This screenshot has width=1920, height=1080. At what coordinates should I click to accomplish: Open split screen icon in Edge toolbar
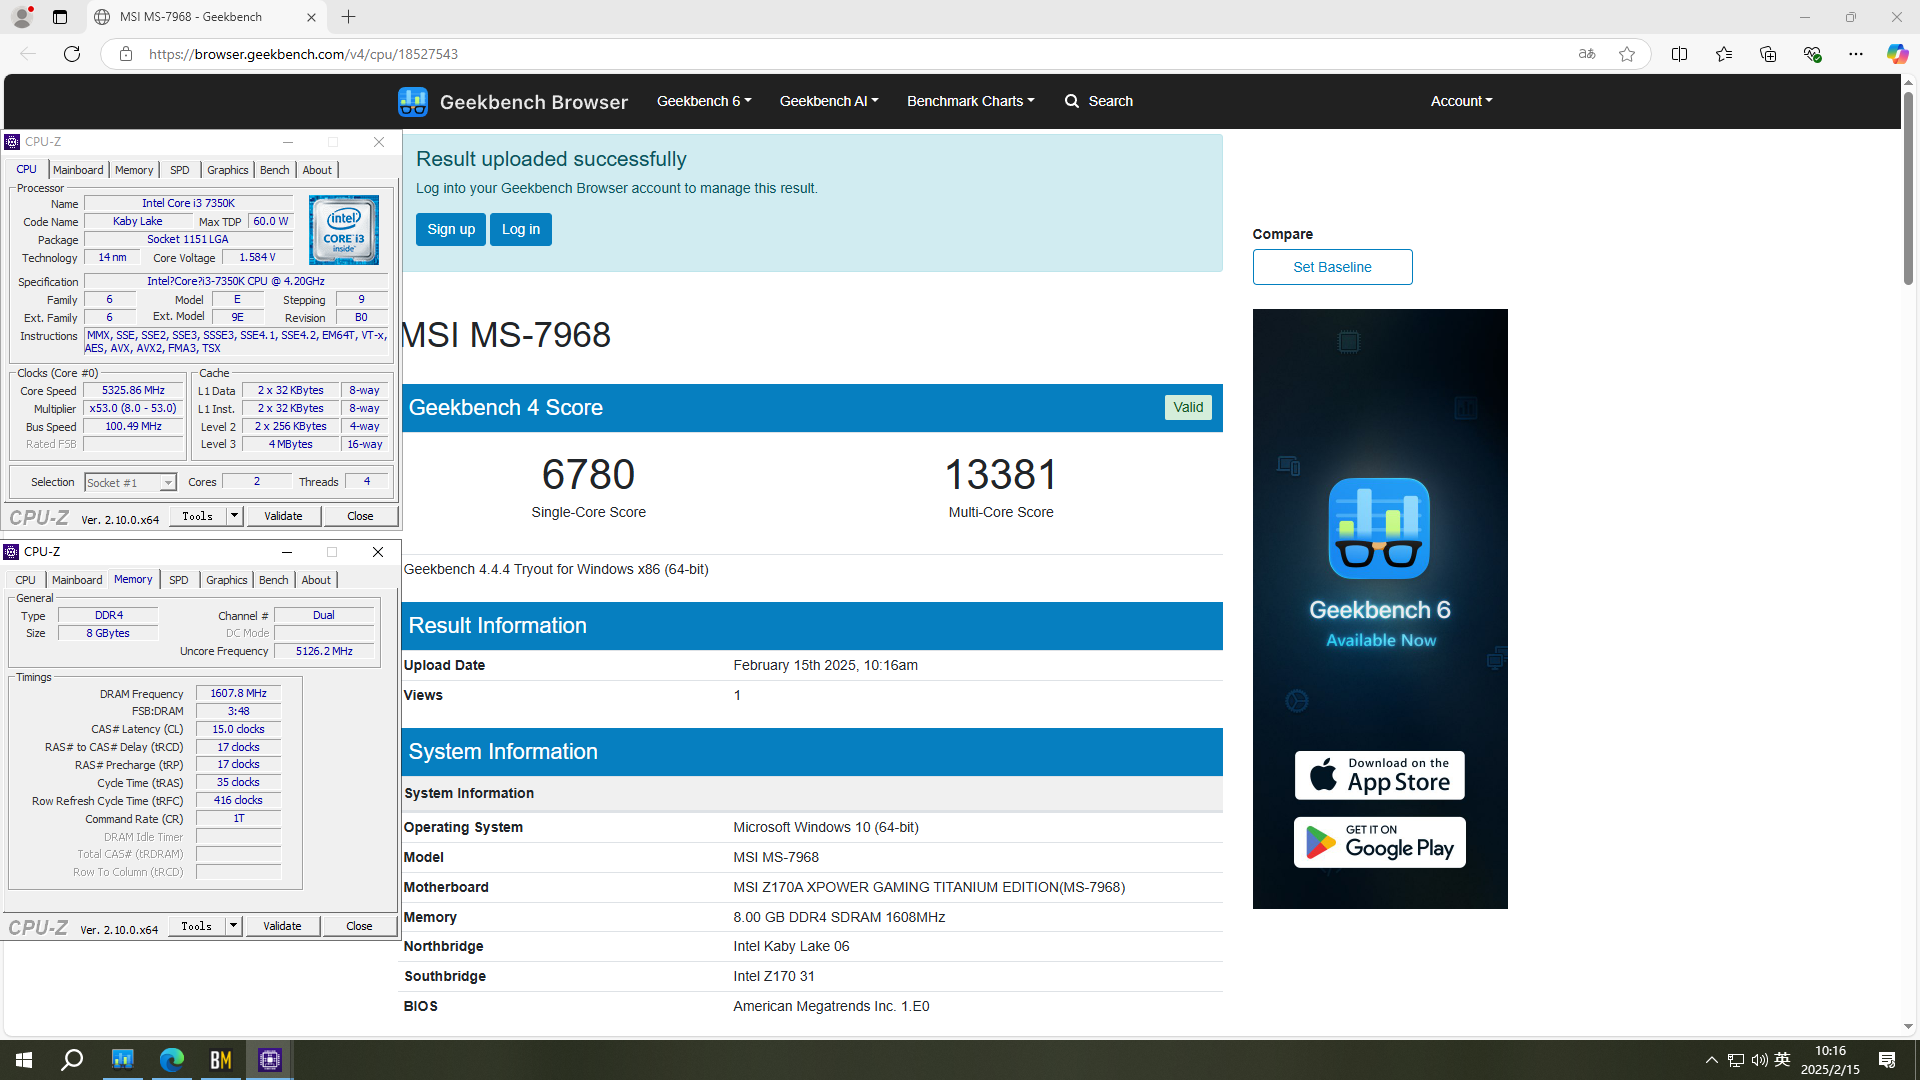pyautogui.click(x=1679, y=54)
